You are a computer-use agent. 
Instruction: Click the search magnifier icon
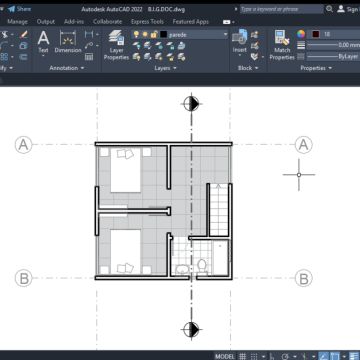(x=329, y=9)
